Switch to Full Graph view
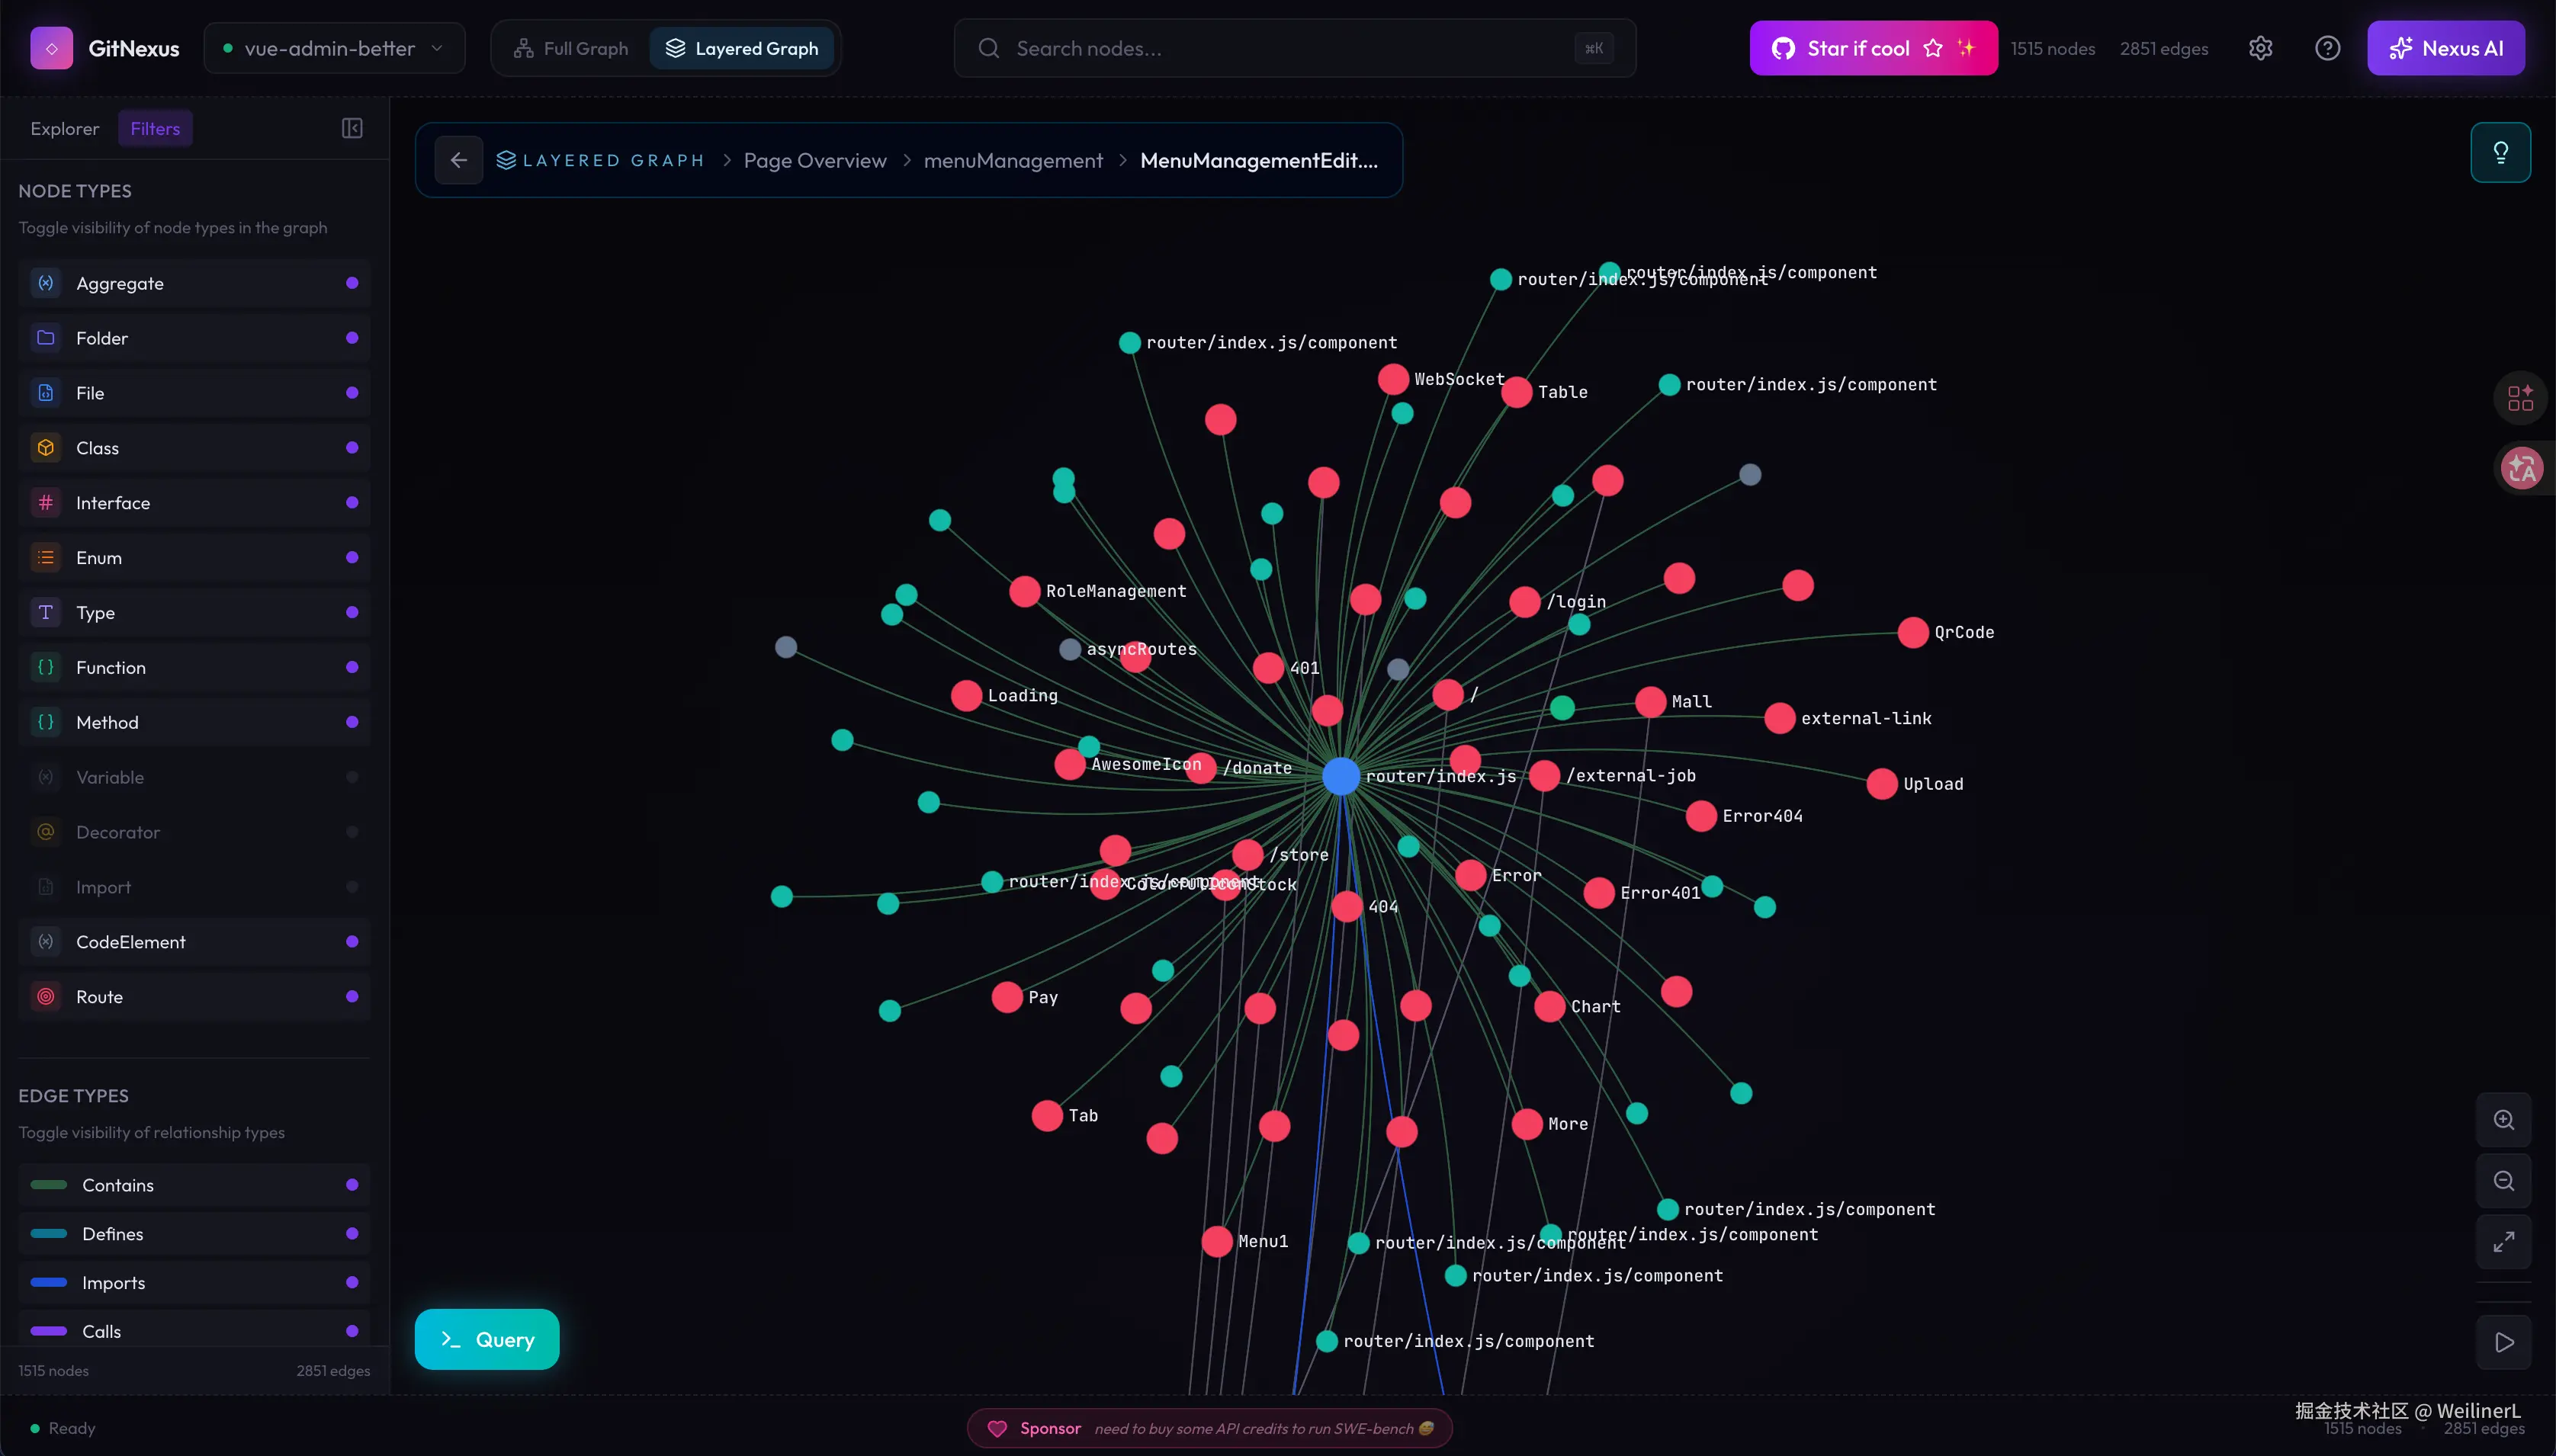The width and height of the screenshot is (2556, 1456). [571, 48]
